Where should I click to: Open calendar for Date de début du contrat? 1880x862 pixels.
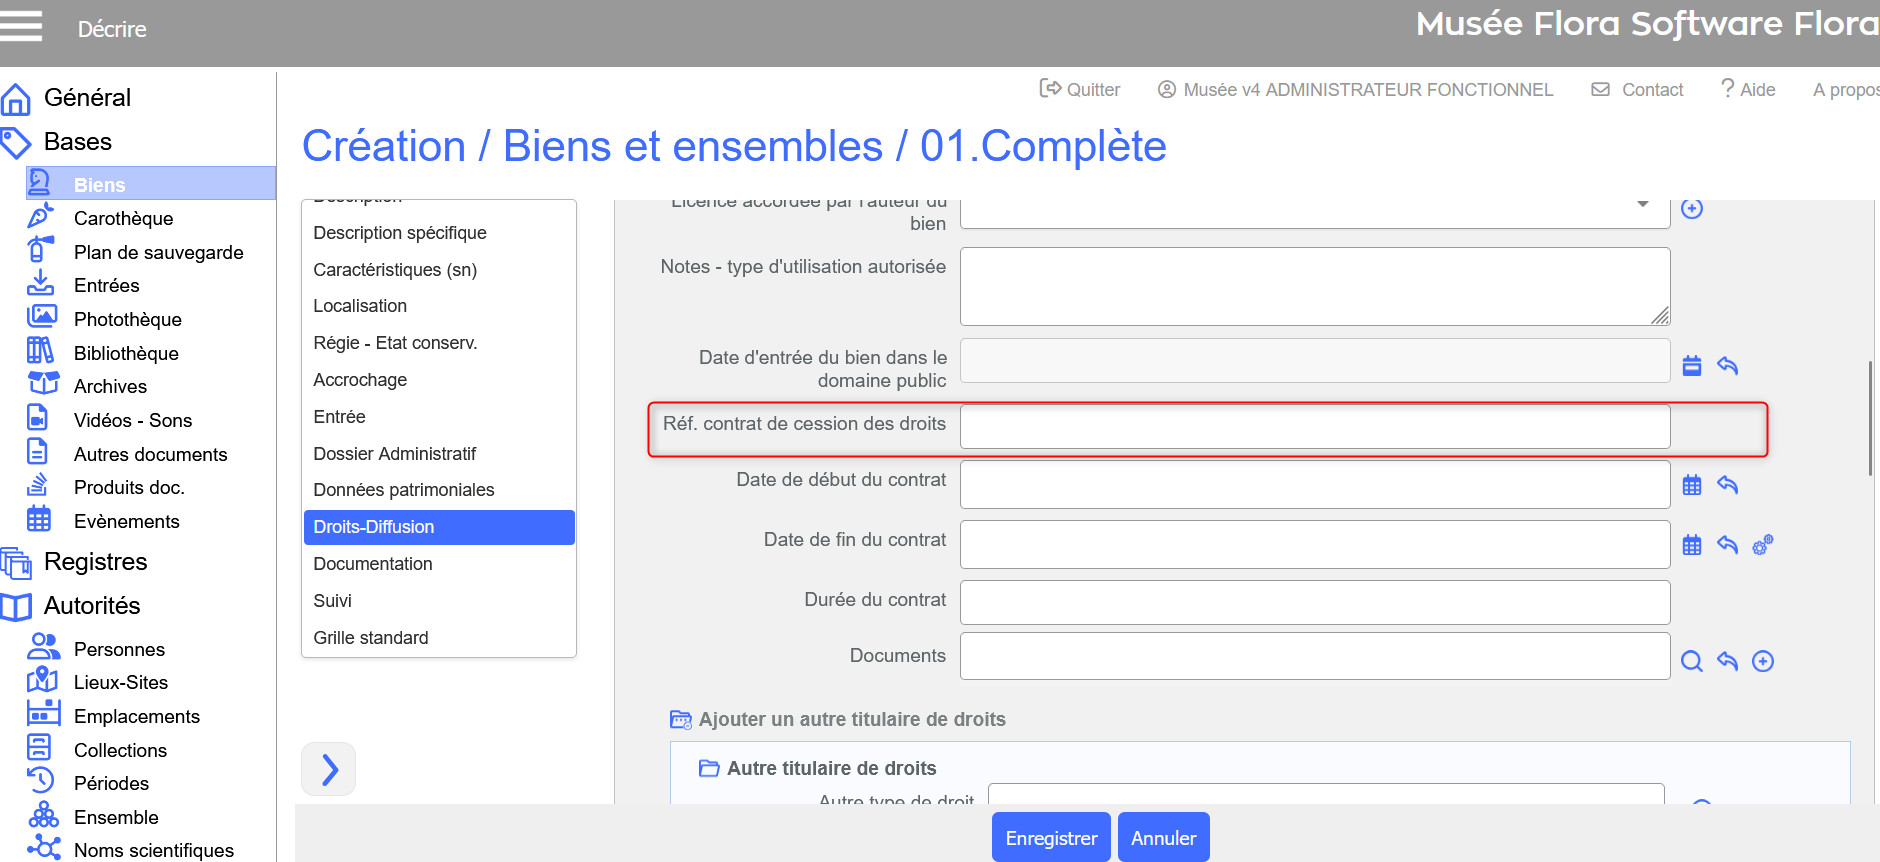(1692, 485)
